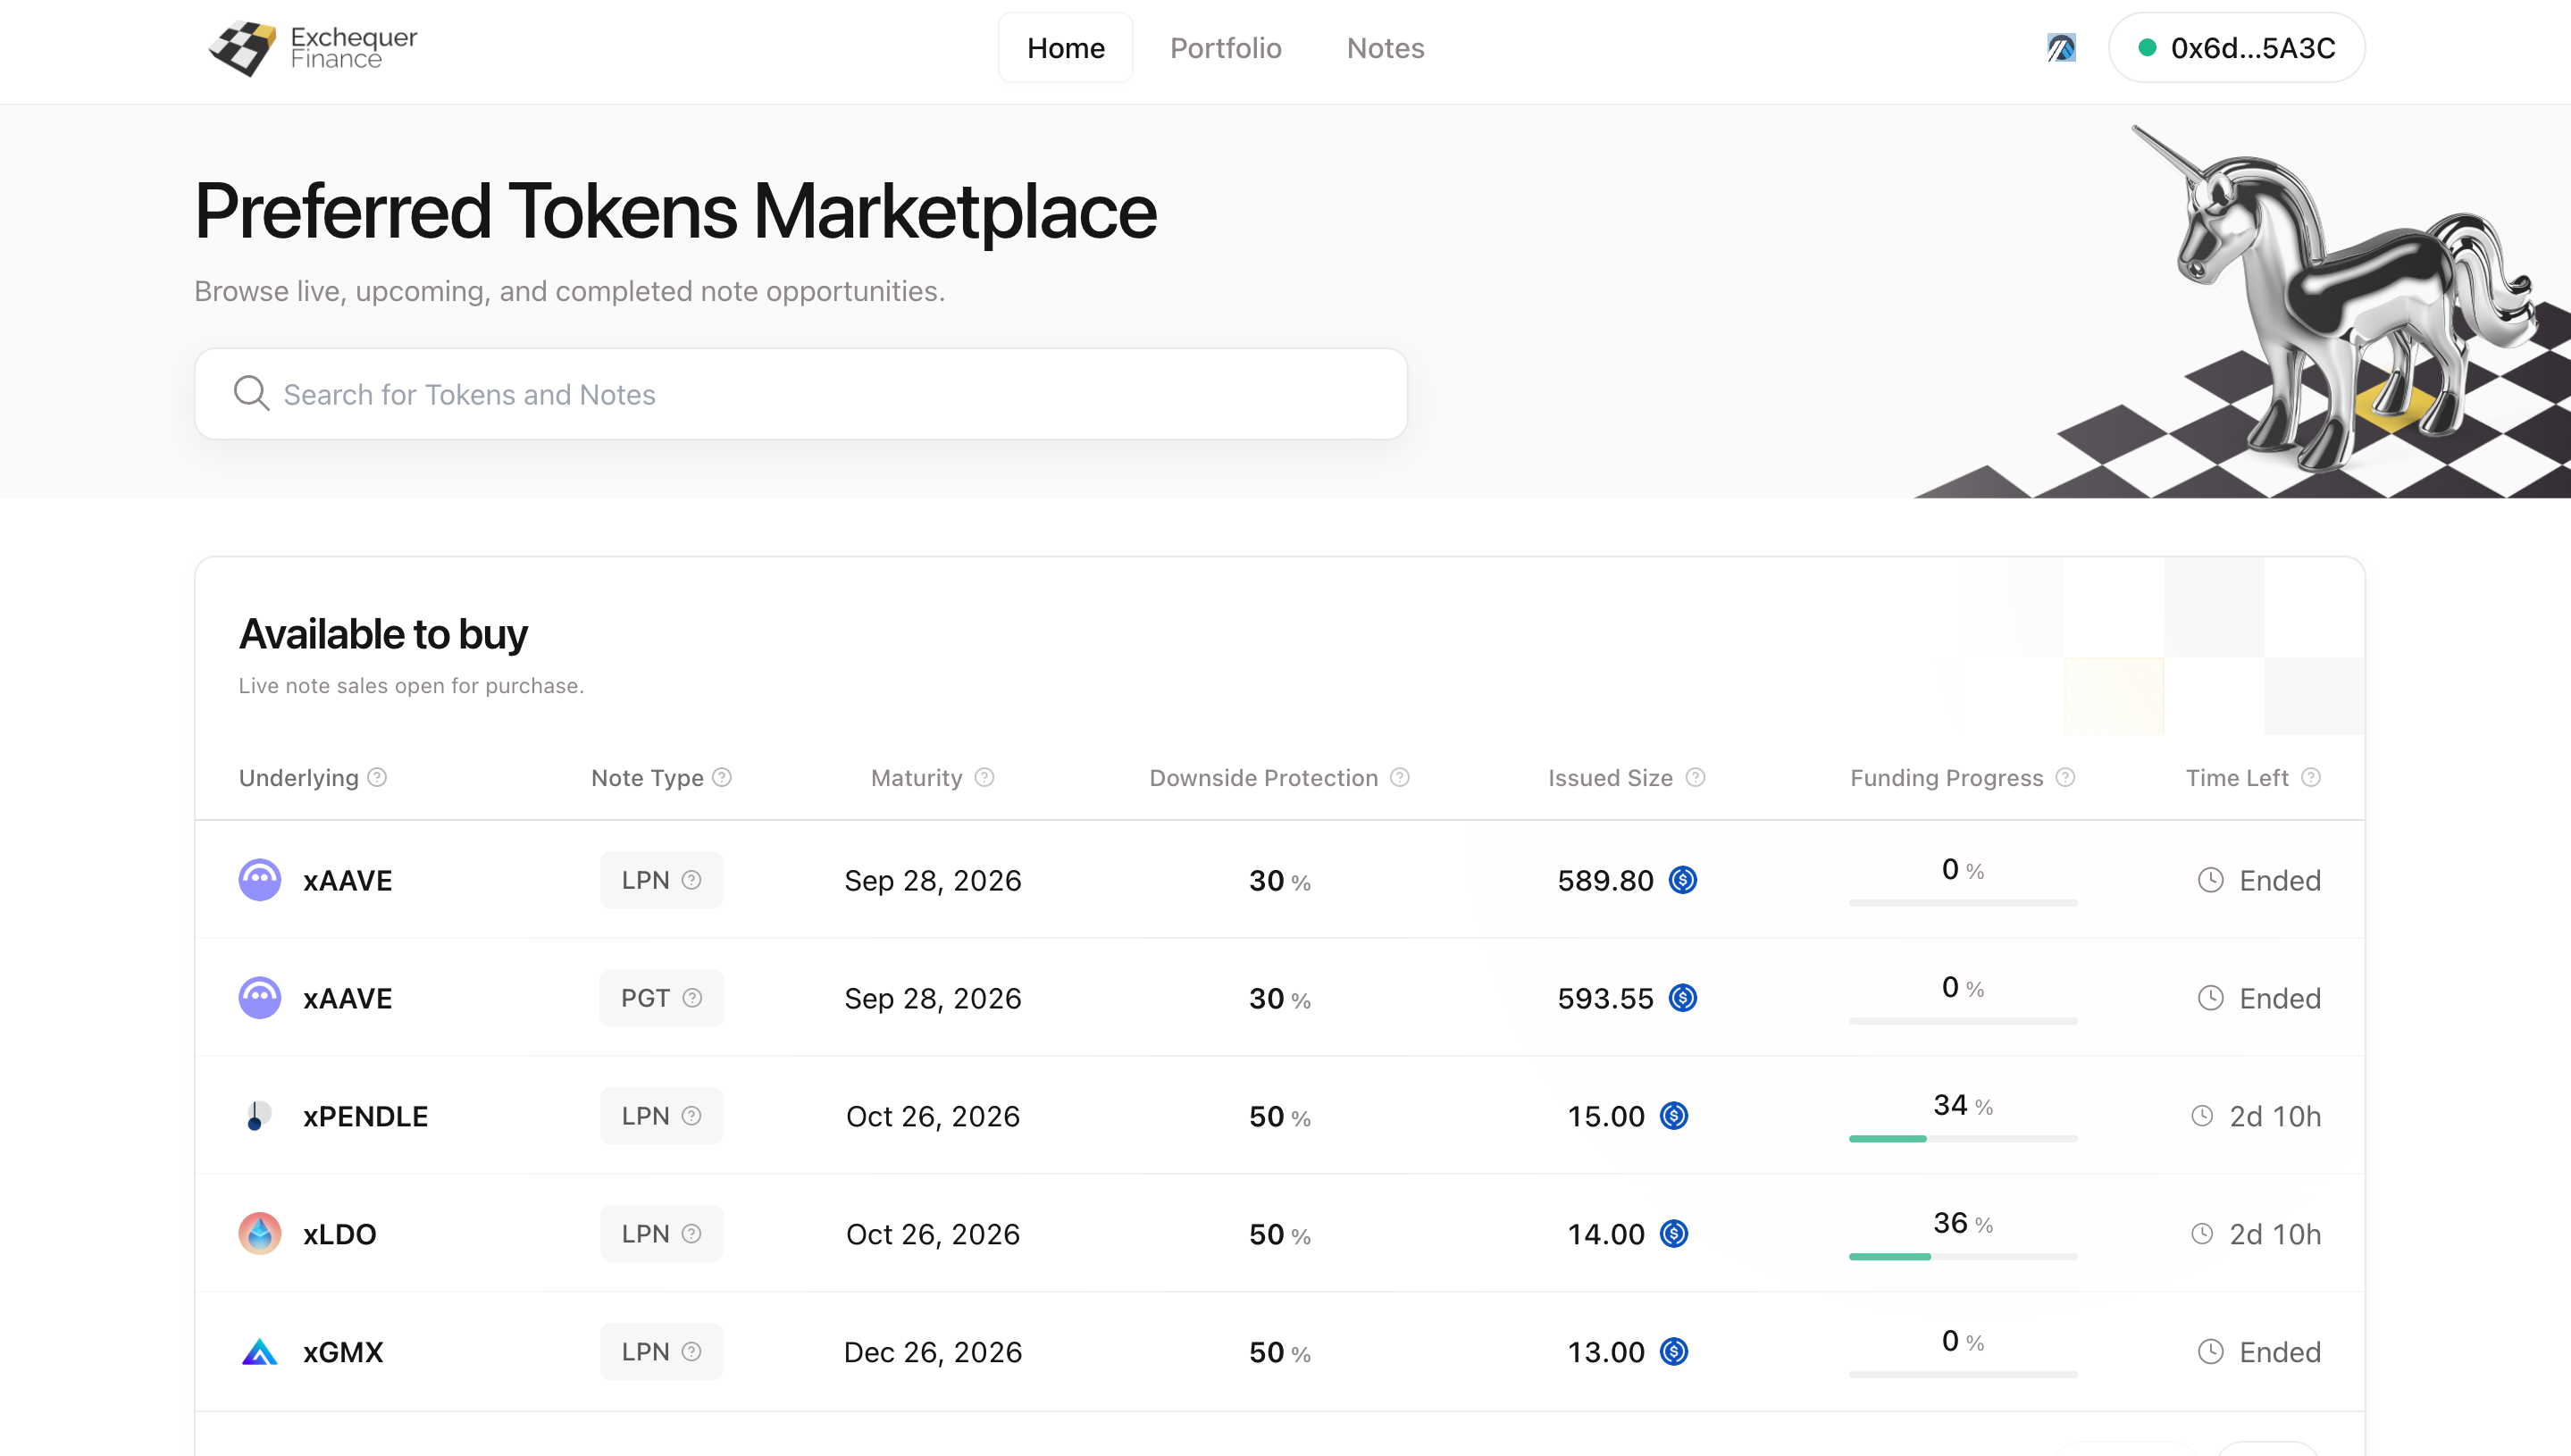Click USDC icon beside 593.55
The width and height of the screenshot is (2571, 1456).
[x=1683, y=998]
